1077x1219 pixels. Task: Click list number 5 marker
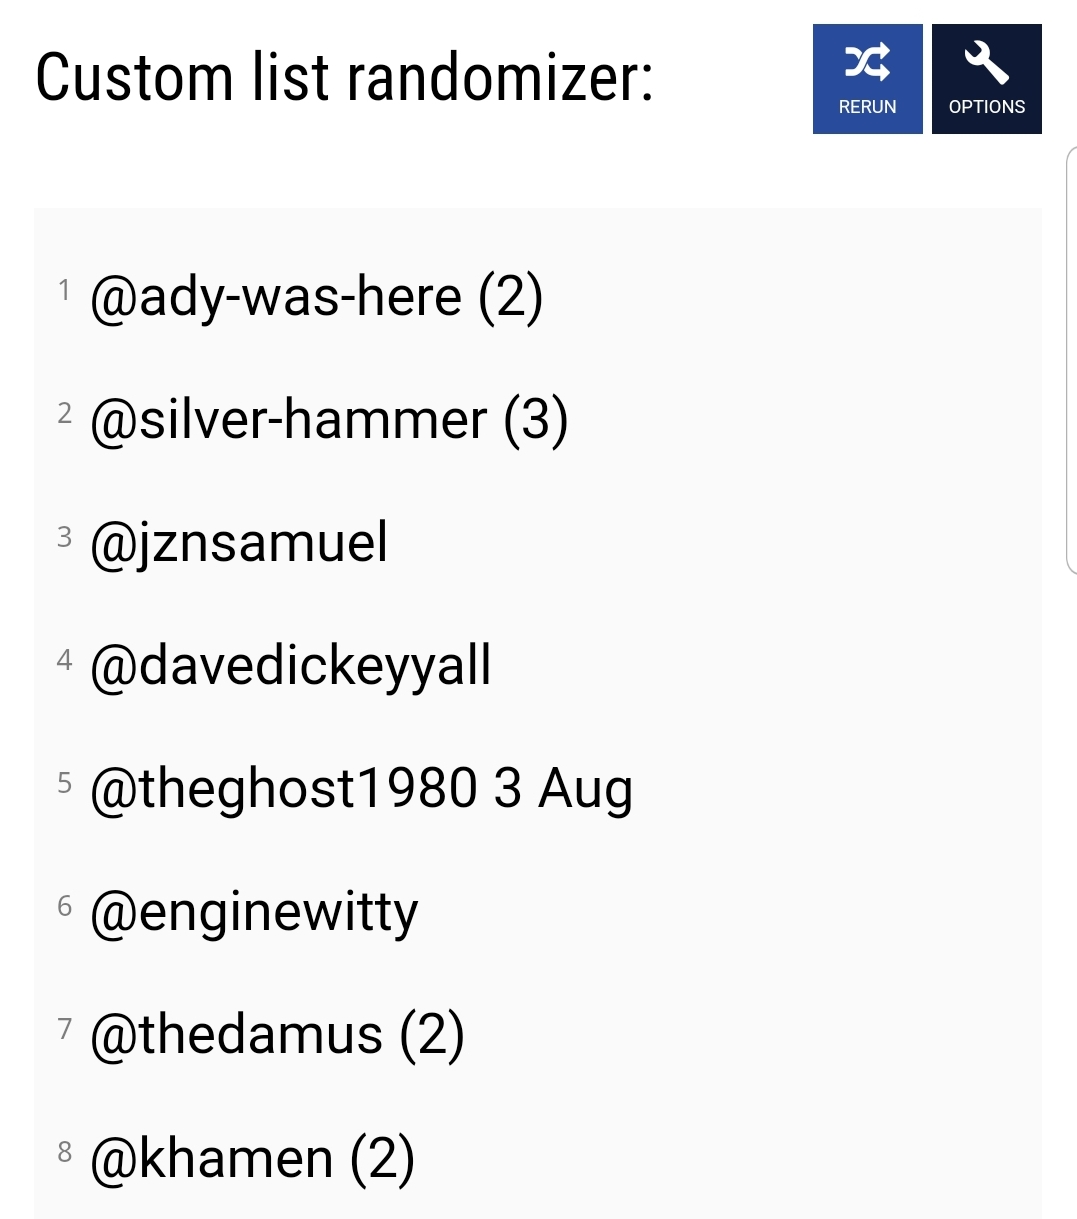(65, 782)
